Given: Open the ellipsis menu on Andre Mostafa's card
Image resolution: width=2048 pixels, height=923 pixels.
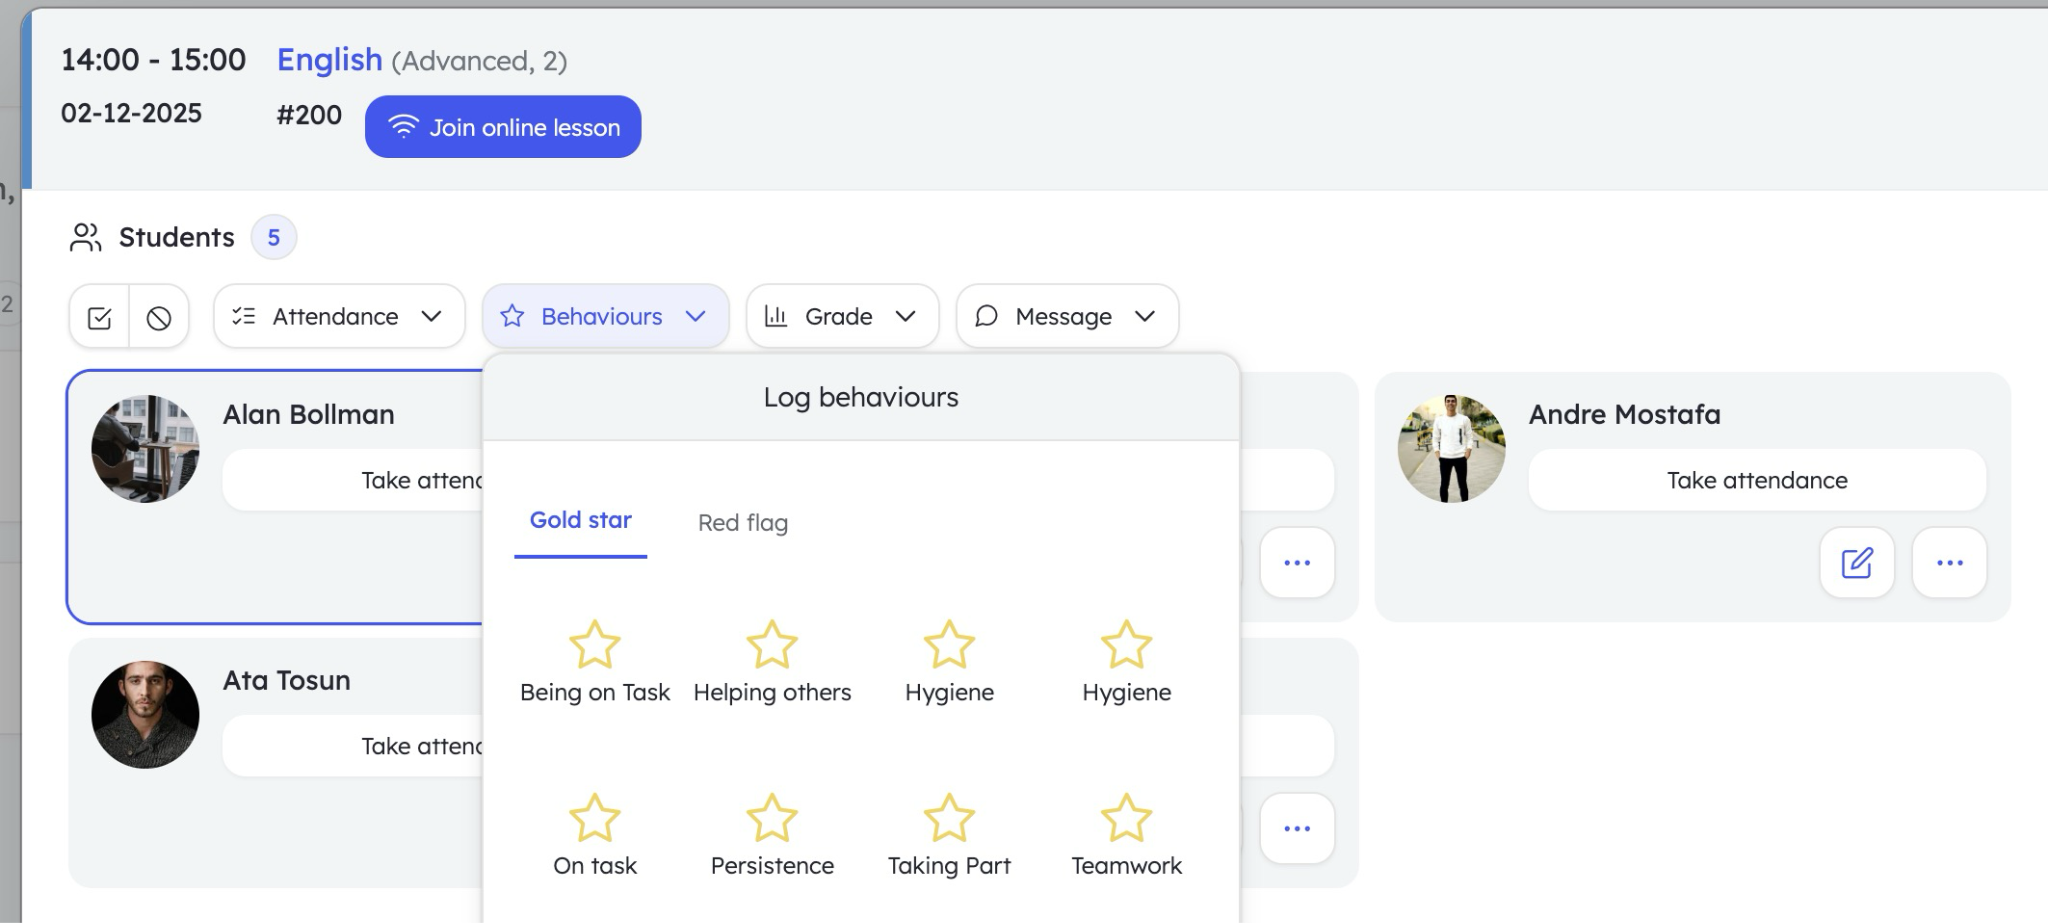Looking at the screenshot, I should 1949,563.
